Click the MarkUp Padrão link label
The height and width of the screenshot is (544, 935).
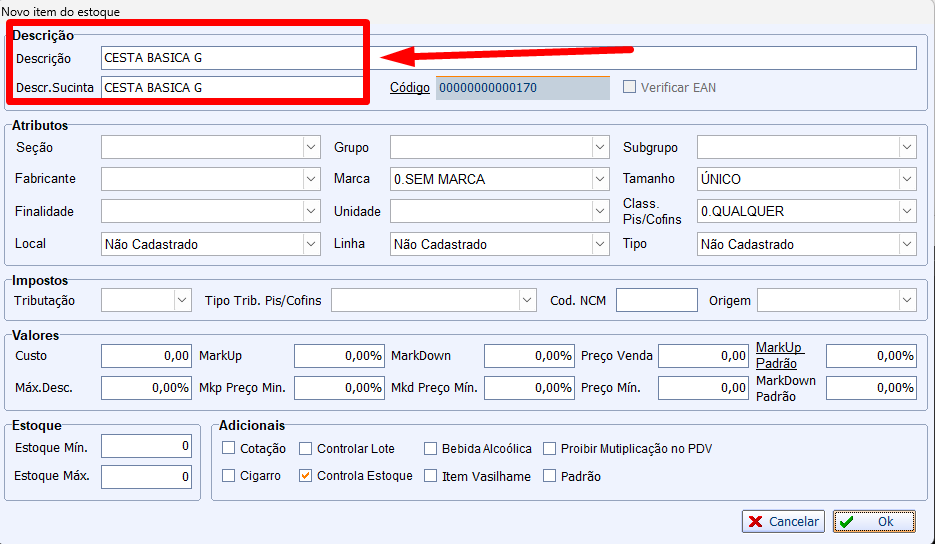click(x=779, y=354)
